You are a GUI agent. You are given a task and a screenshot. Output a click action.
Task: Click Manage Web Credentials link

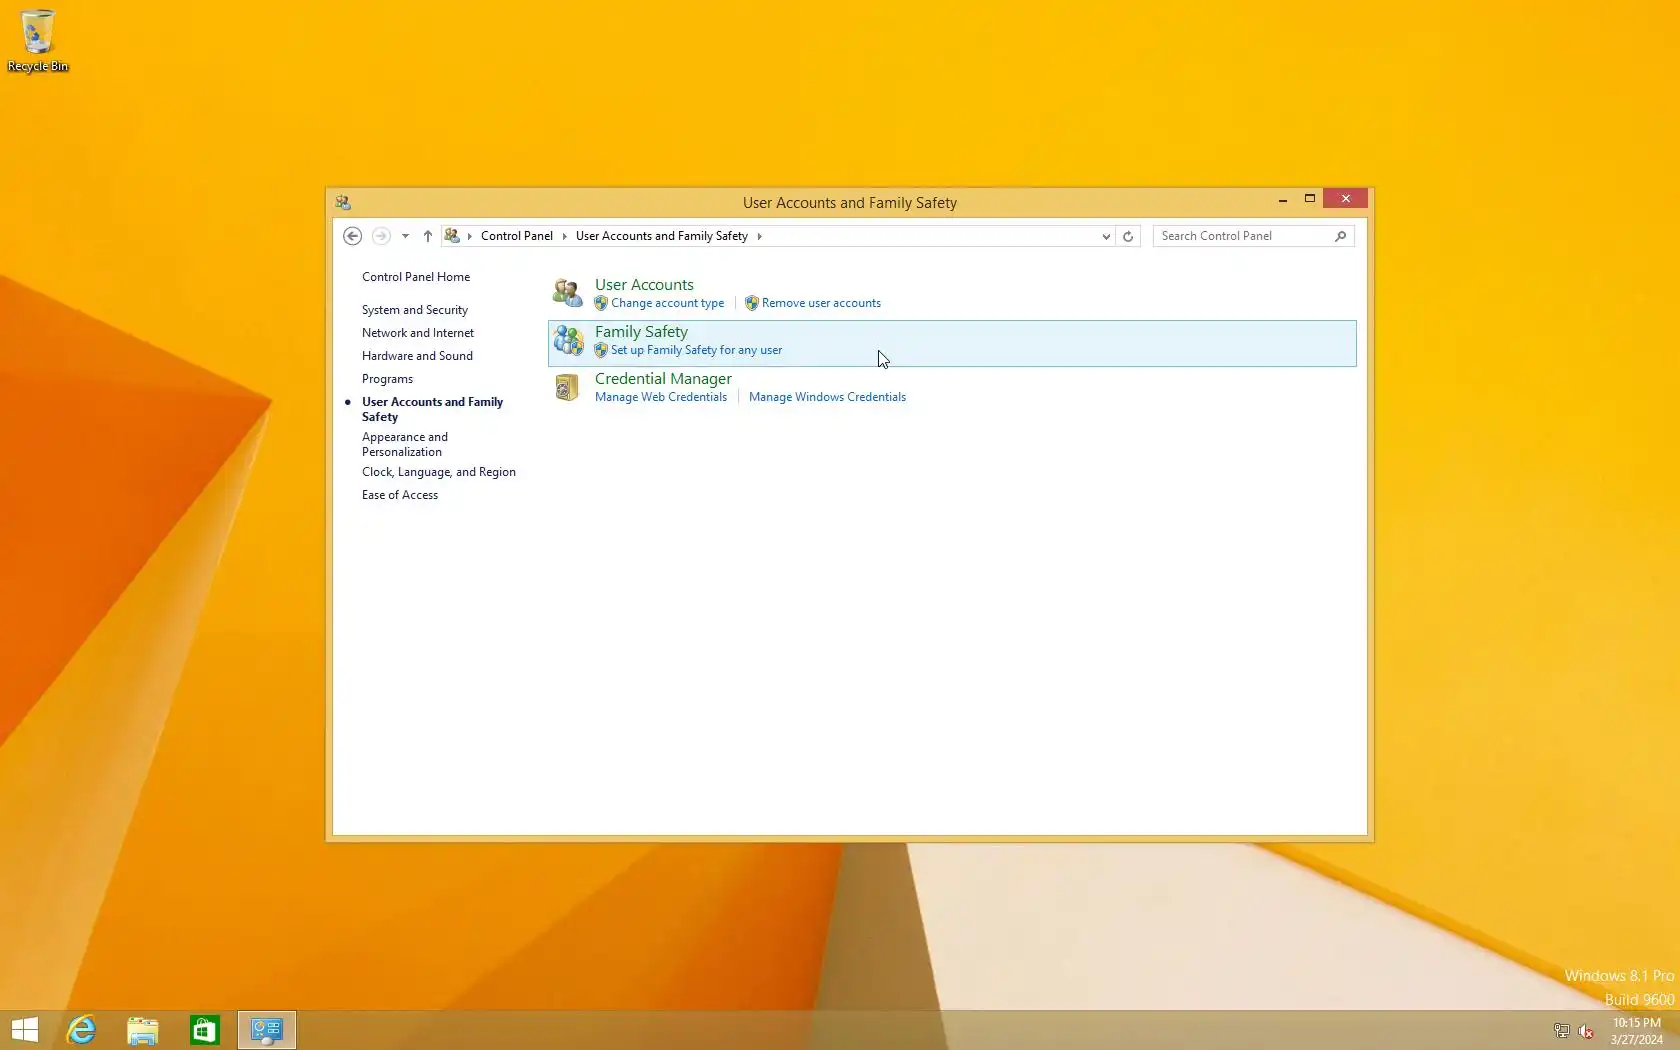(x=661, y=397)
